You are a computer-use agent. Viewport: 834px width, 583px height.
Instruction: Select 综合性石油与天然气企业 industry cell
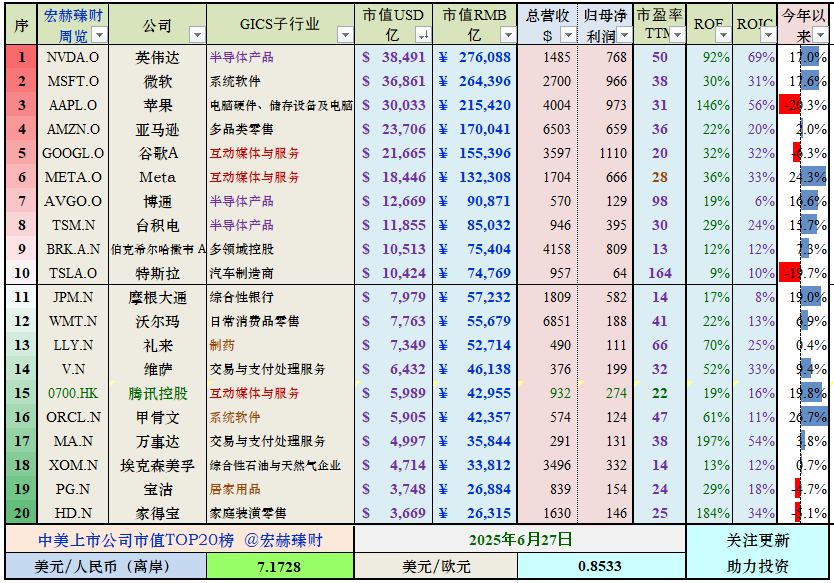[x=280, y=465]
